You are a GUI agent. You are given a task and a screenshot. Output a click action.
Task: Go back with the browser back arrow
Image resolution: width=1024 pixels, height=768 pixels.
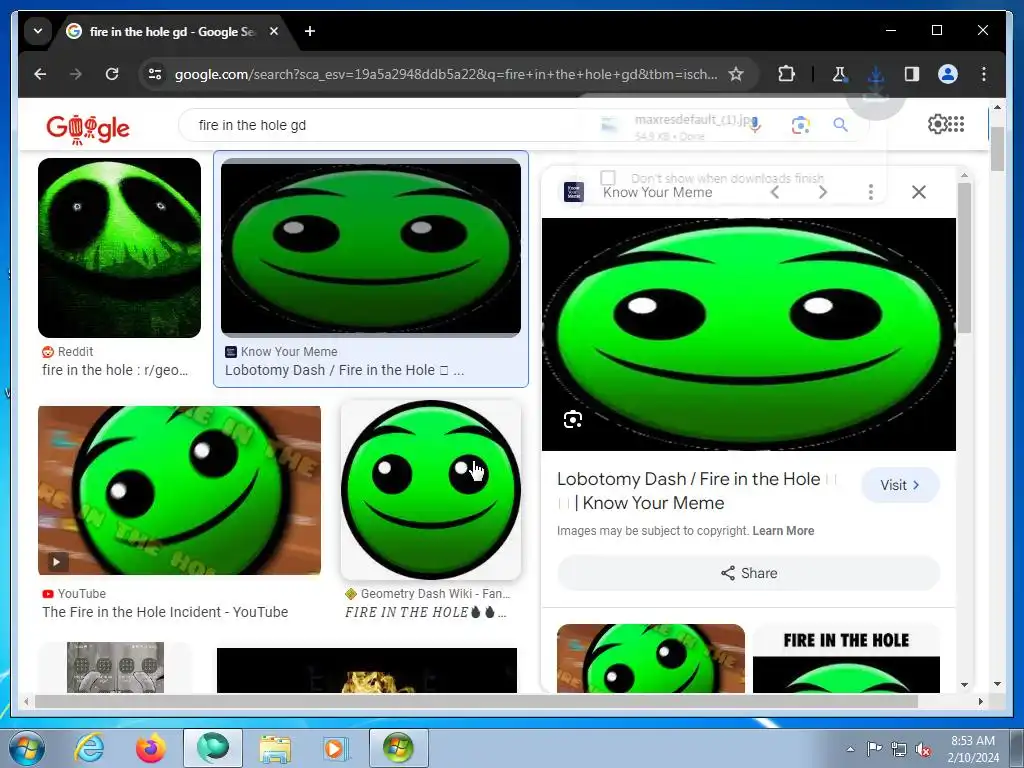point(40,74)
